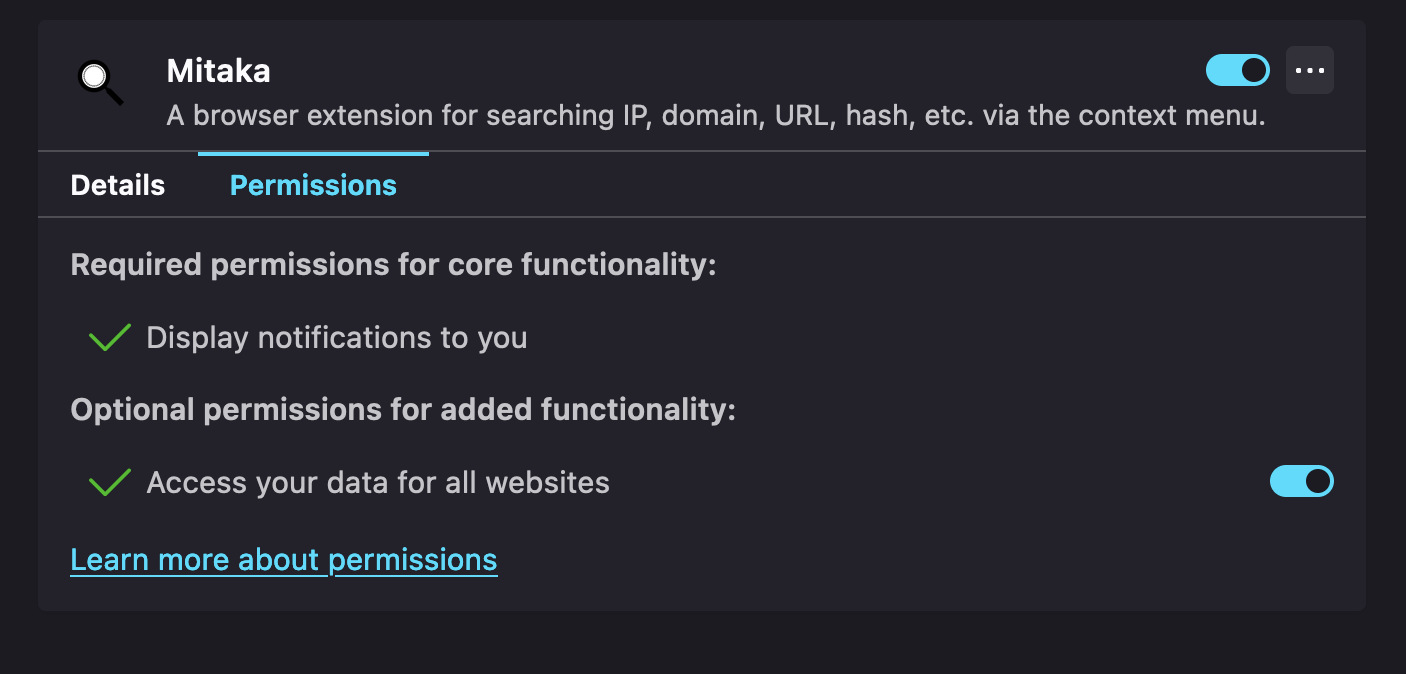Screen dimensions: 1406x674
Task: Select the Display notifications permission entry
Action: click(x=337, y=337)
